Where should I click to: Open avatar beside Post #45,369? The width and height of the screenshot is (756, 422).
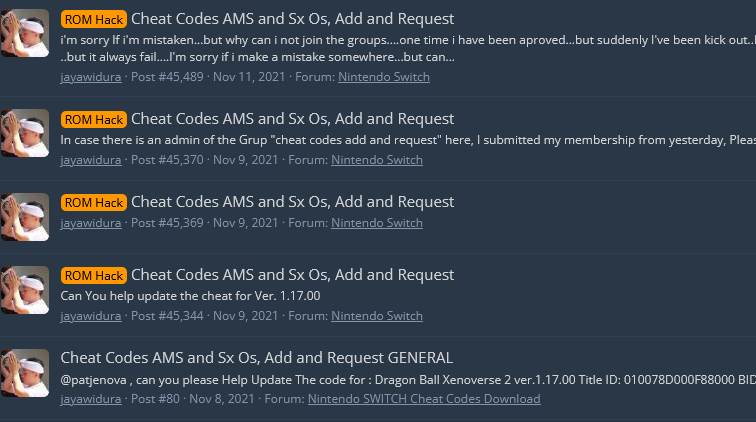tap(25, 217)
